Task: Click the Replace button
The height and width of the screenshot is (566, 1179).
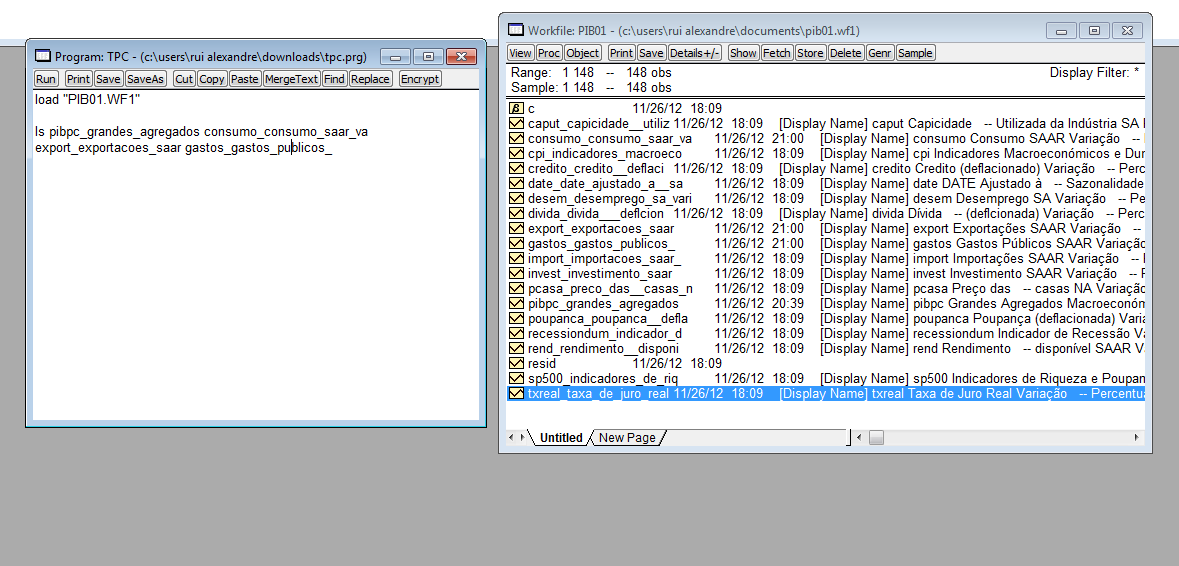Action: pyautogui.click(x=371, y=79)
